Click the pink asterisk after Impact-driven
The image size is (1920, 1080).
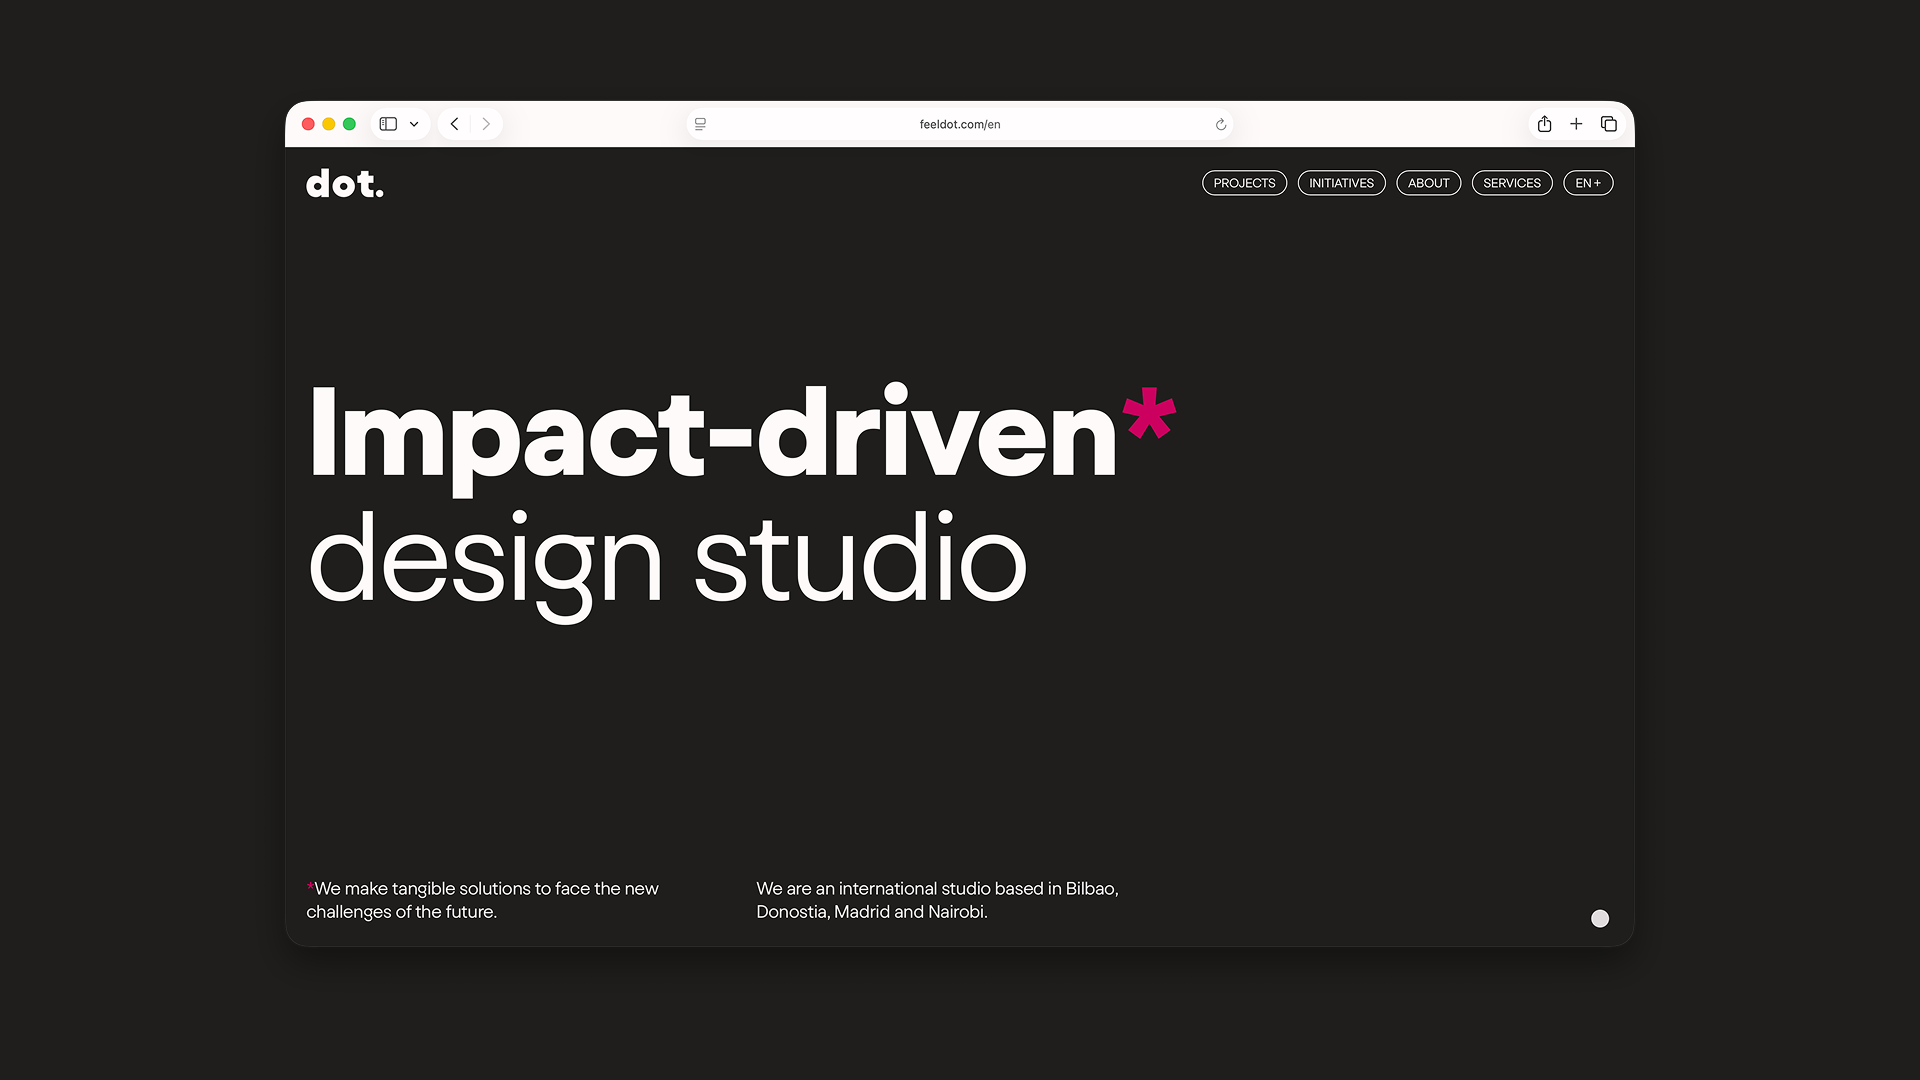pyautogui.click(x=1149, y=414)
